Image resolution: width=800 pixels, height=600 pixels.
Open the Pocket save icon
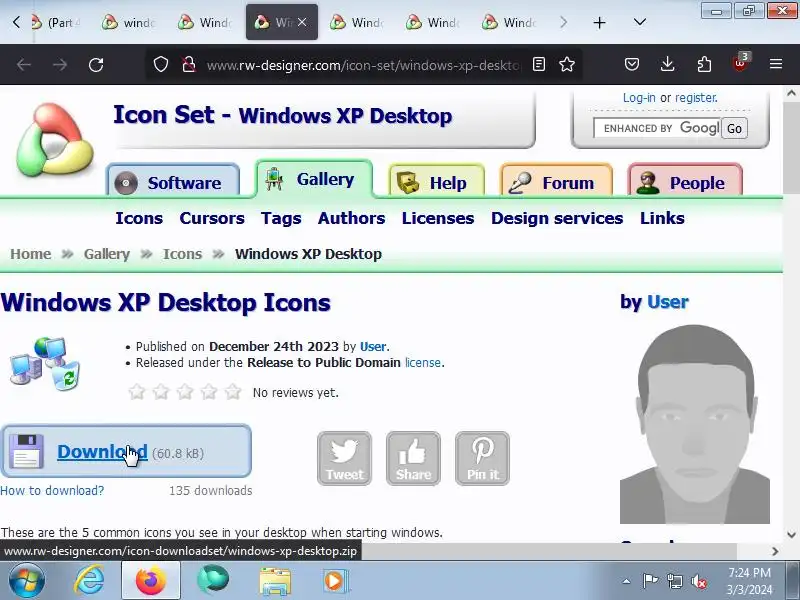pyautogui.click(x=632, y=64)
